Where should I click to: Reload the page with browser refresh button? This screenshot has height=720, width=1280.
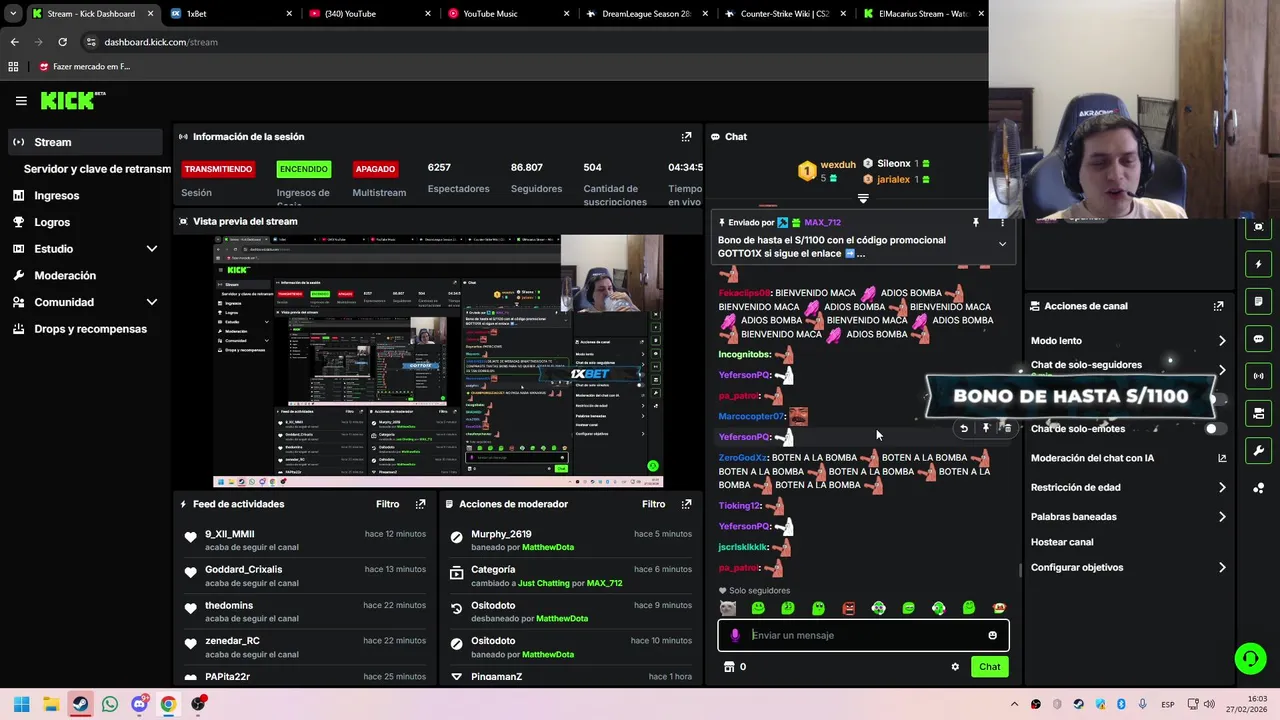(62, 42)
